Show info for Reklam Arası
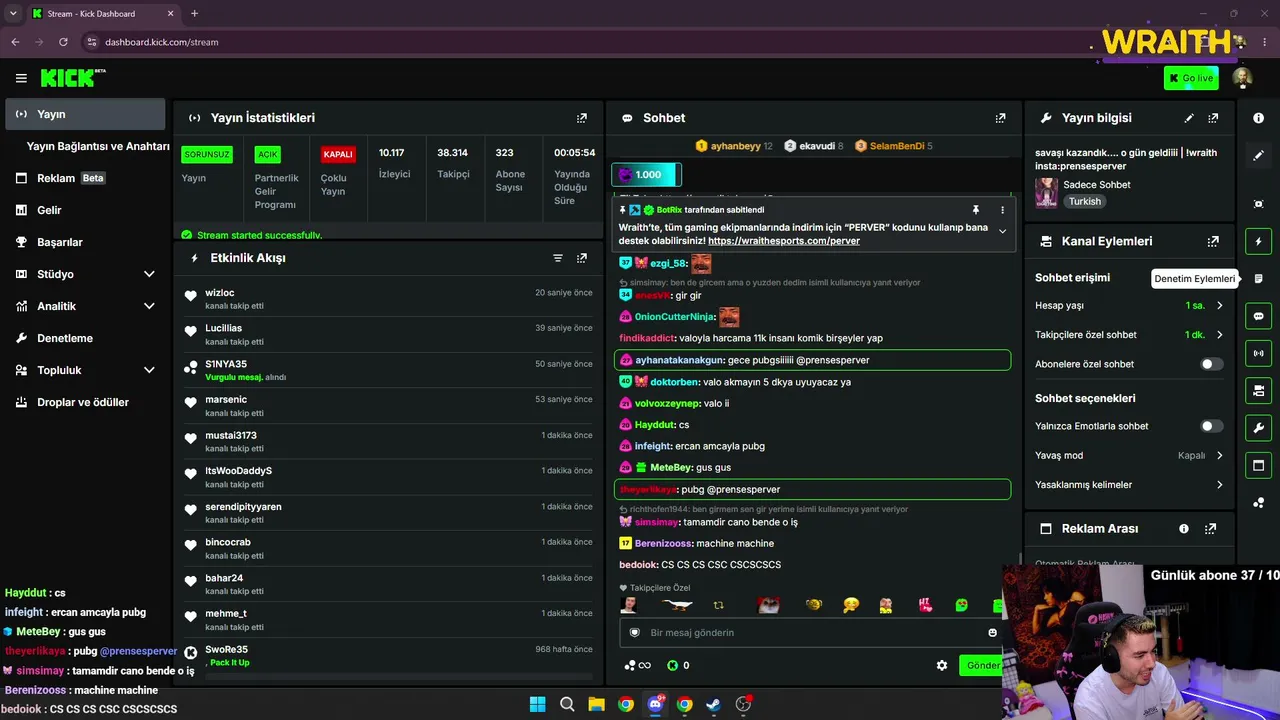This screenshot has height=720, width=1280. (x=1184, y=528)
